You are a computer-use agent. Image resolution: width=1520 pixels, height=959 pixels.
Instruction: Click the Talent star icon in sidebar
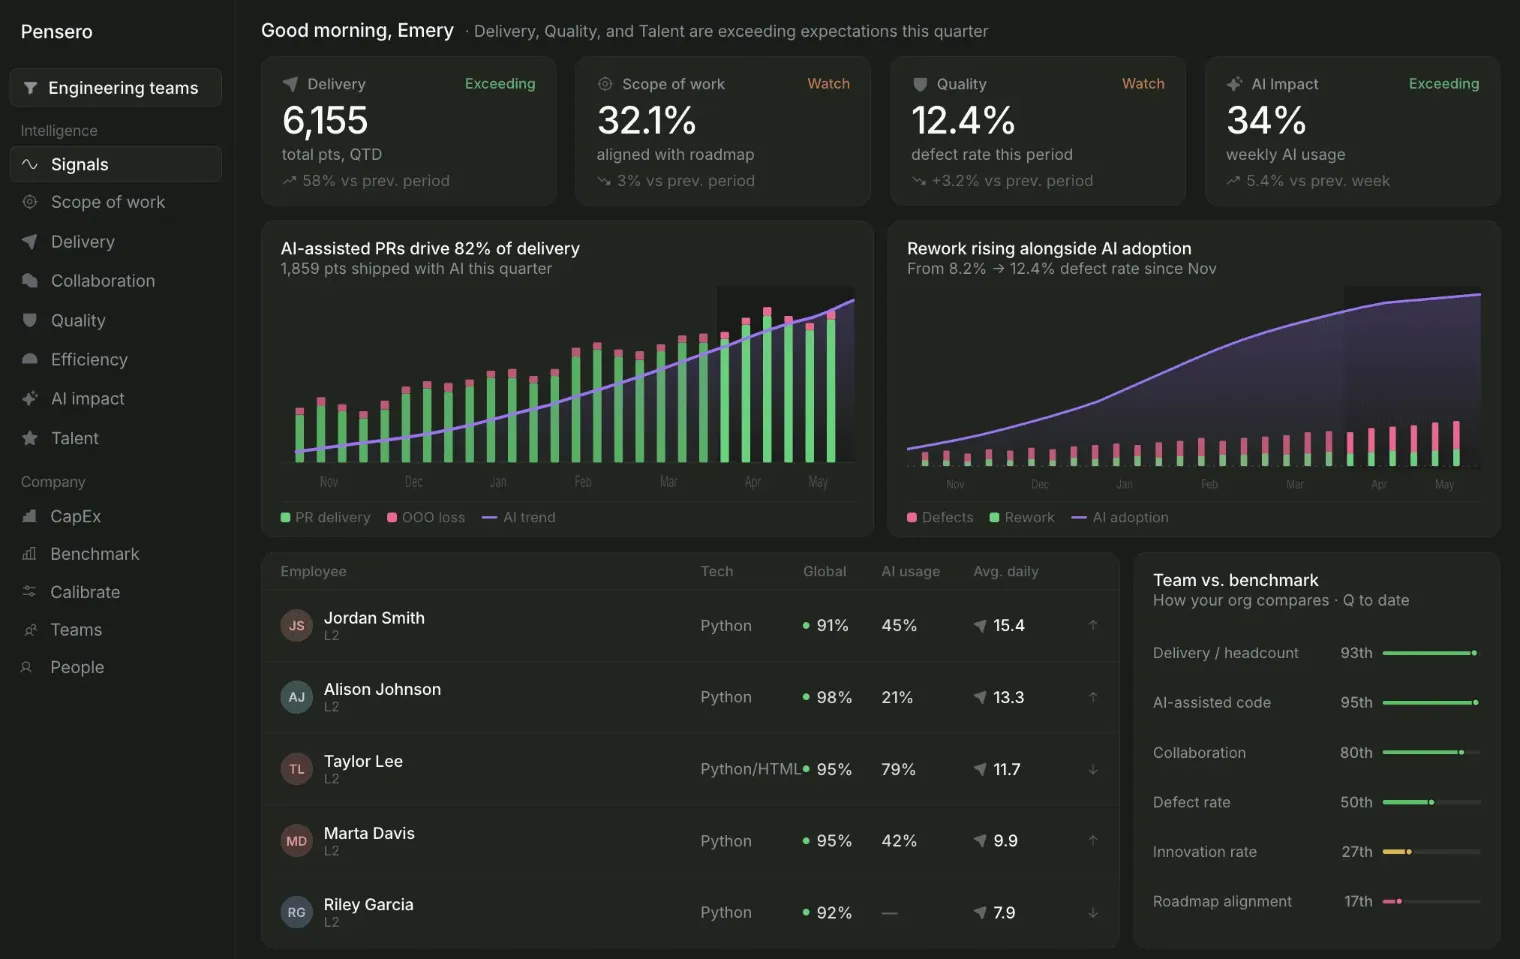click(30, 438)
